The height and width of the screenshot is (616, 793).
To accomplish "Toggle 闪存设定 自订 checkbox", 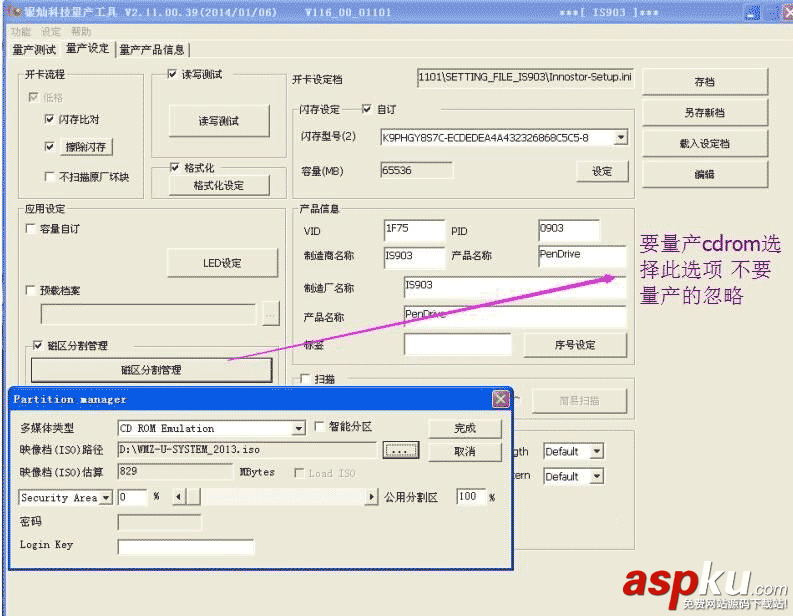I will 367,109.
